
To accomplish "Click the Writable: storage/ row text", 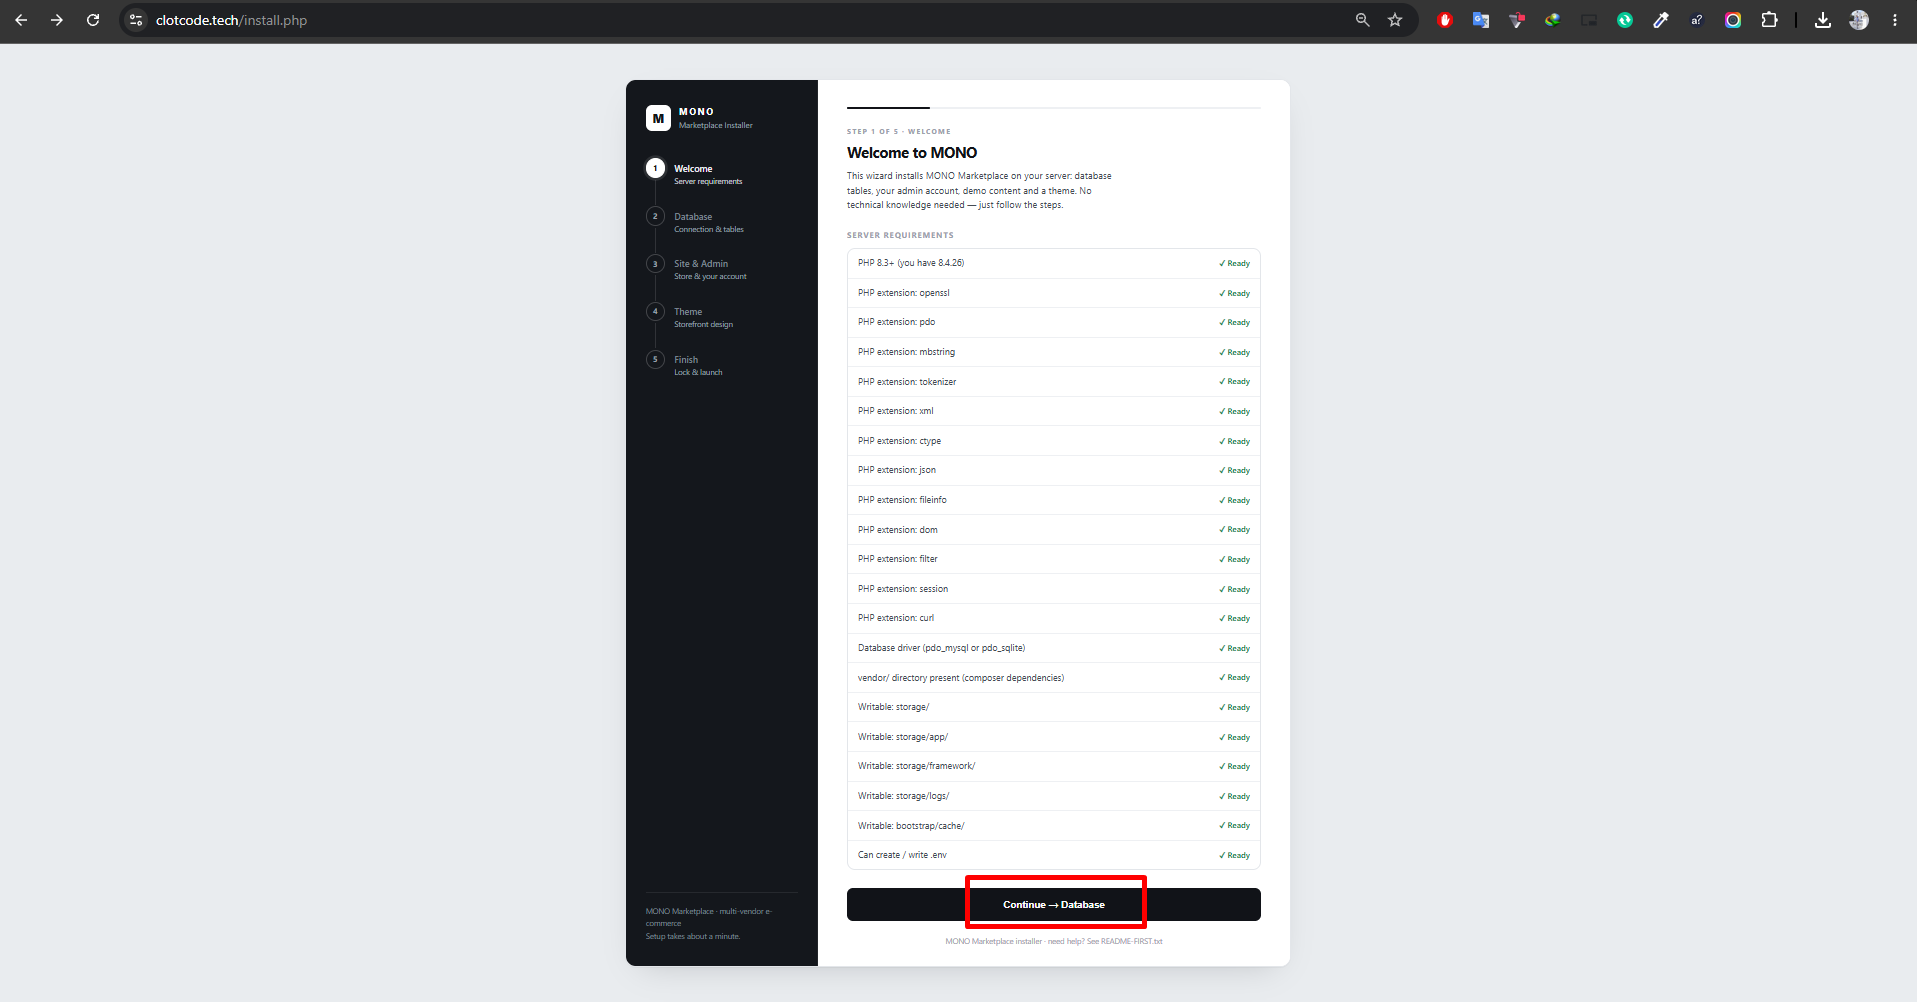I will click(x=893, y=707).
